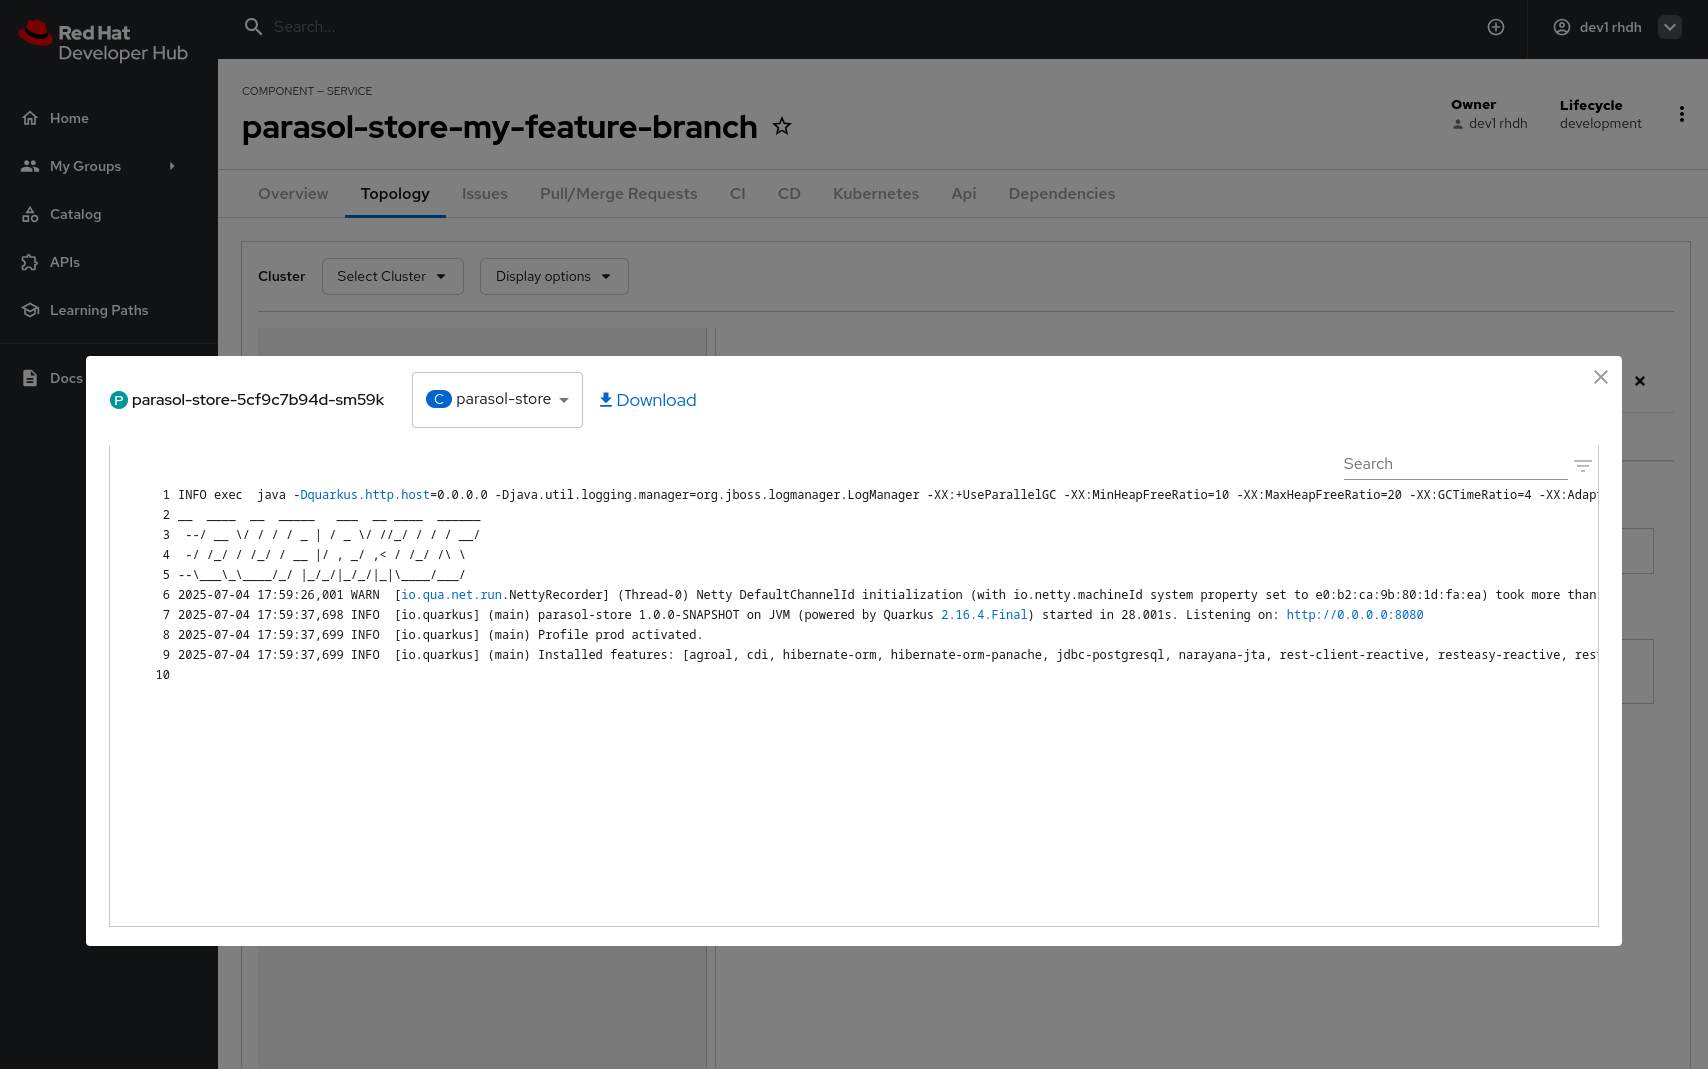This screenshot has width=1708, height=1069.
Task: Close the side panel behind the dialog
Action: point(1640,381)
